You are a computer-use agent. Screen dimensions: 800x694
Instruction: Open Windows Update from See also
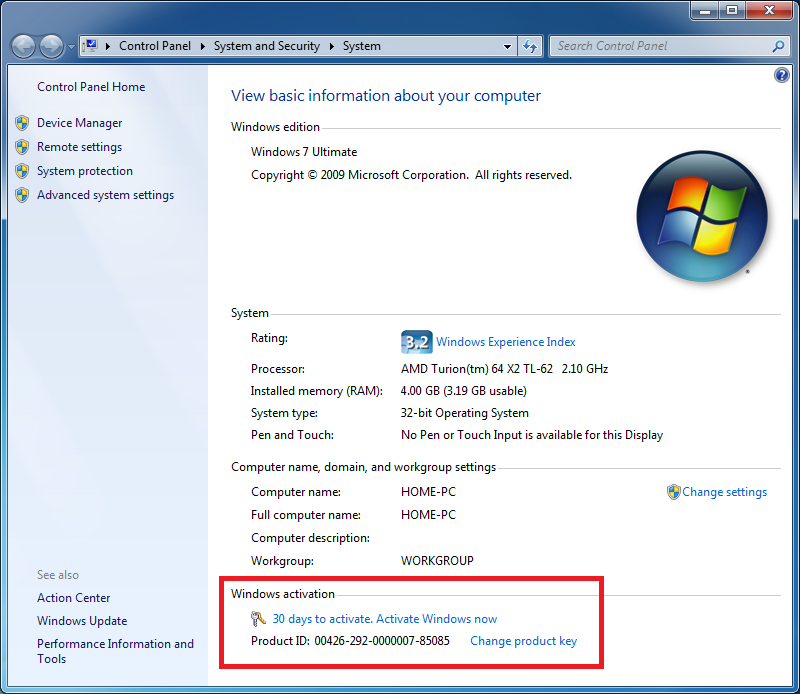pos(82,620)
